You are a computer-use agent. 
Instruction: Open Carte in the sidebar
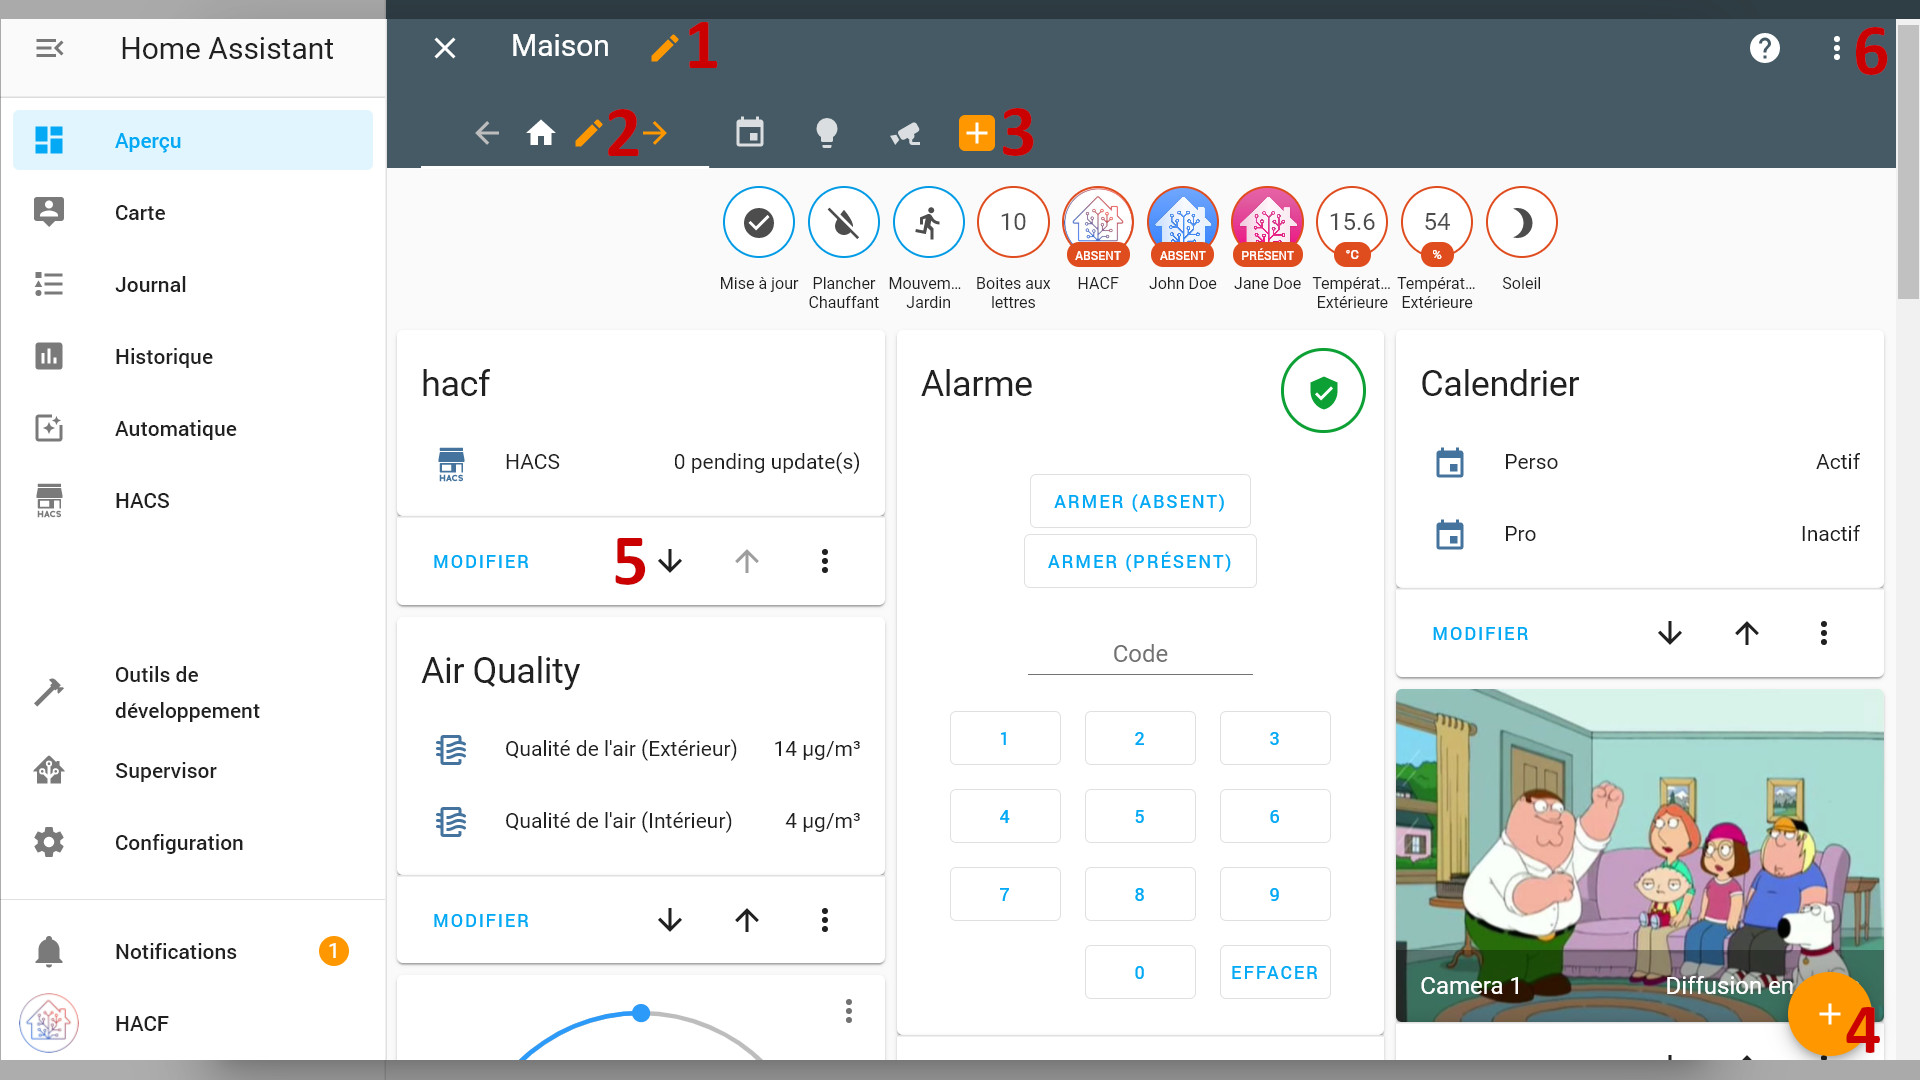[193, 213]
